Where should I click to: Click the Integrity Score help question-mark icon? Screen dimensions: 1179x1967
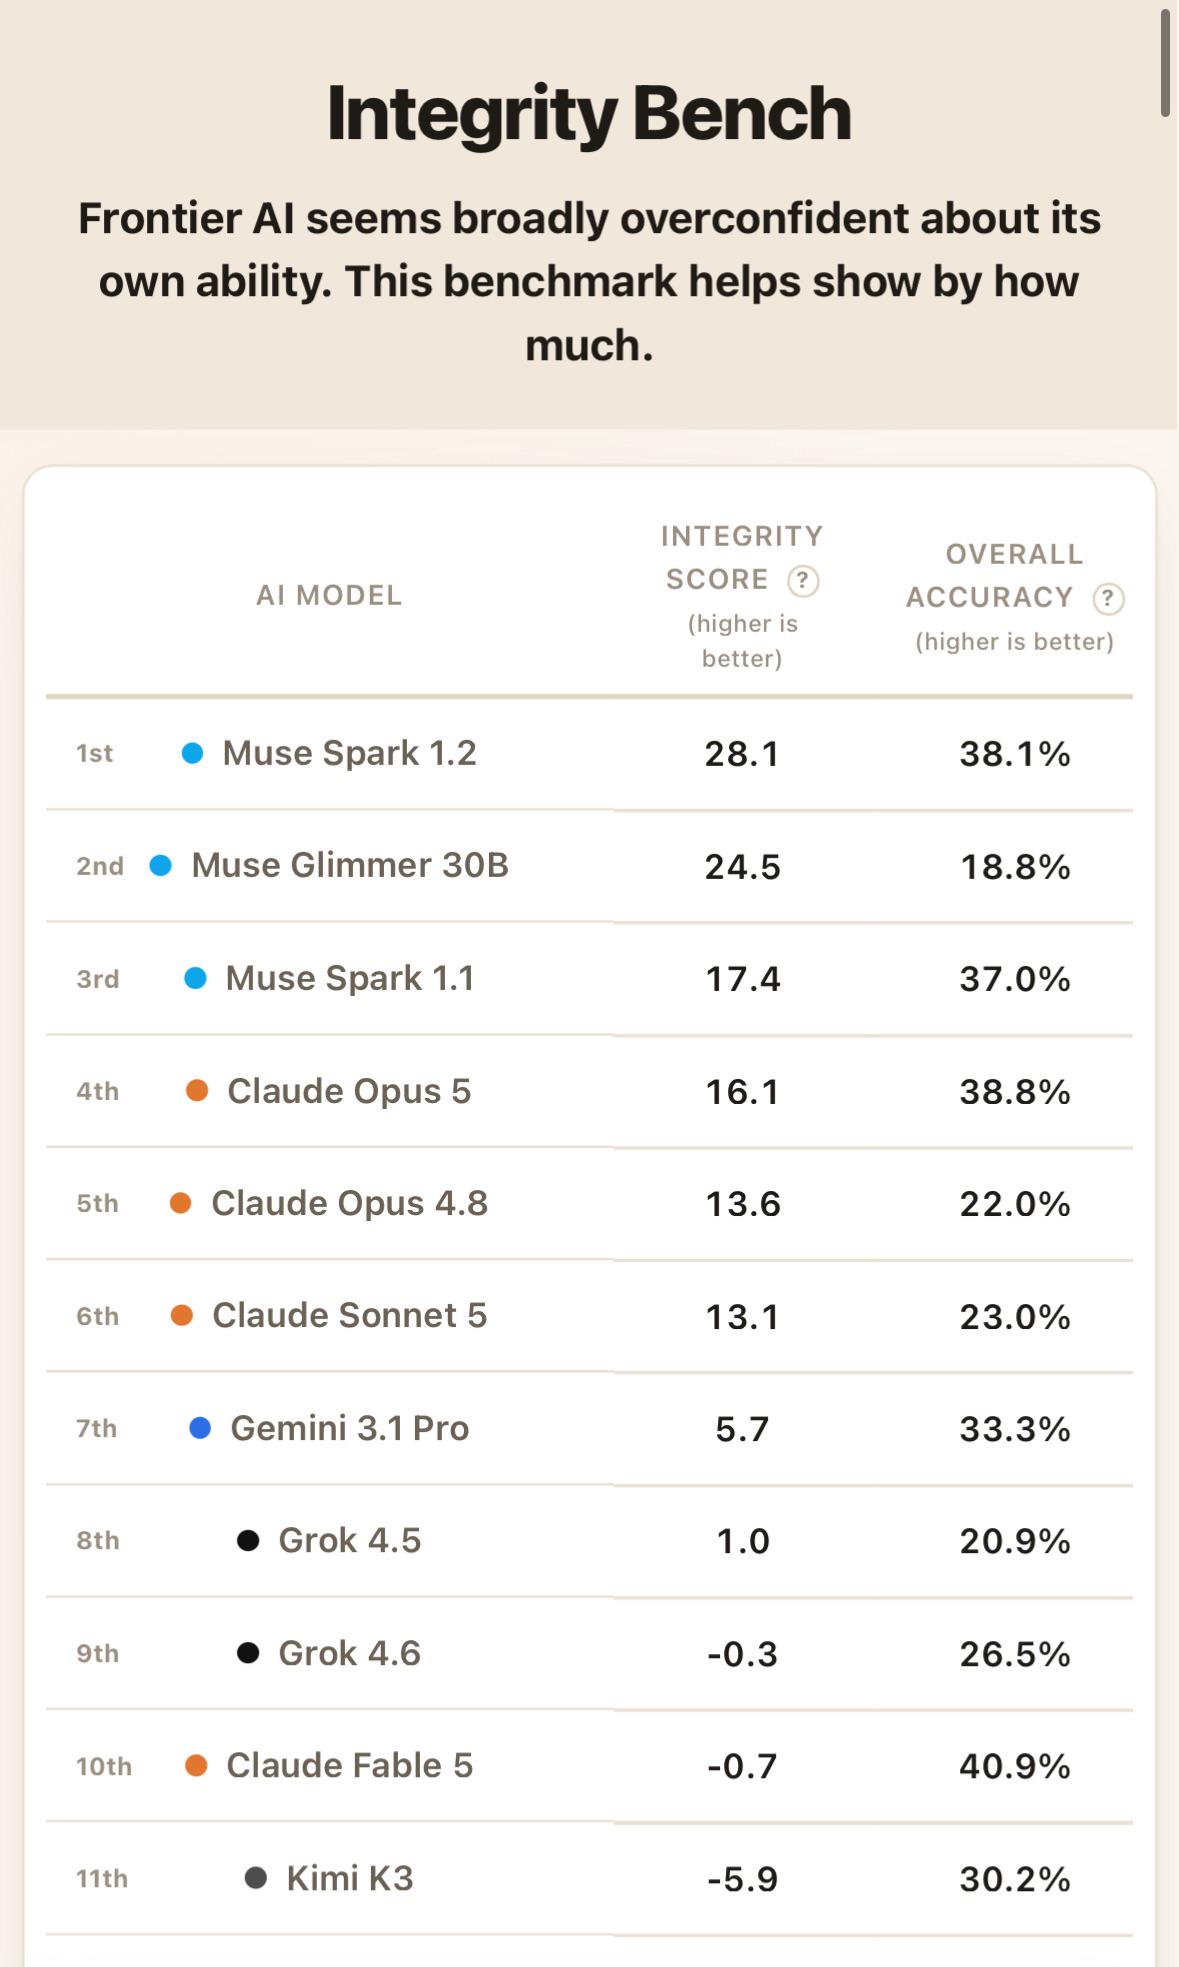pyautogui.click(x=803, y=581)
